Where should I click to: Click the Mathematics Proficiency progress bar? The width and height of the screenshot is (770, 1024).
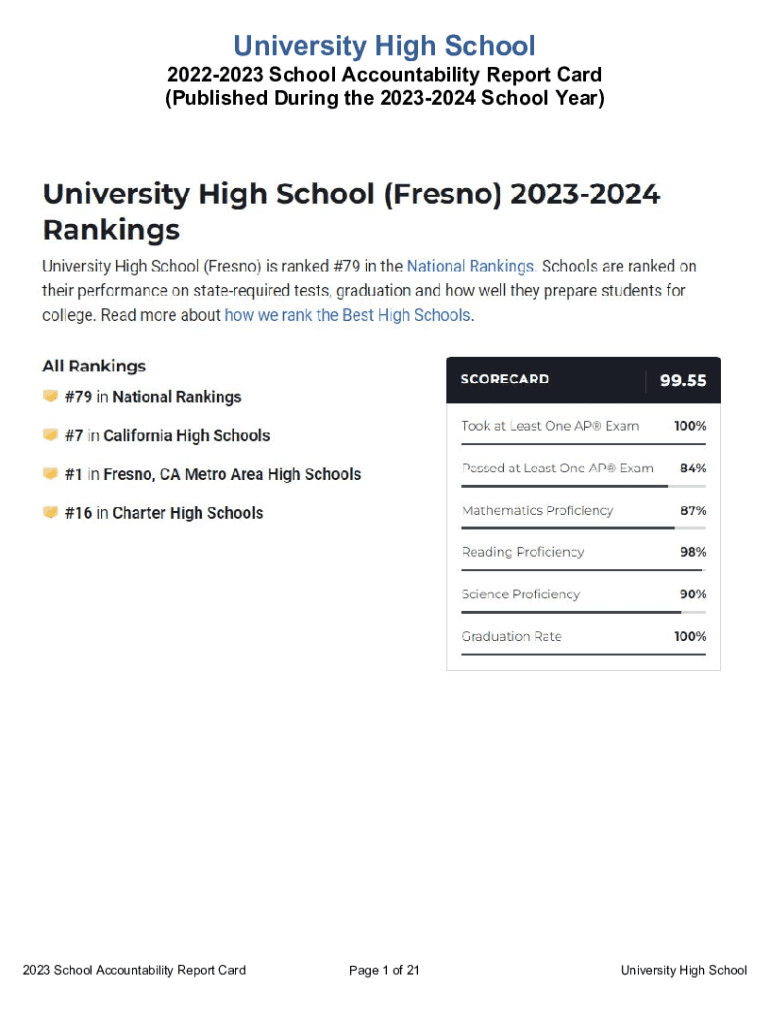coord(583,528)
